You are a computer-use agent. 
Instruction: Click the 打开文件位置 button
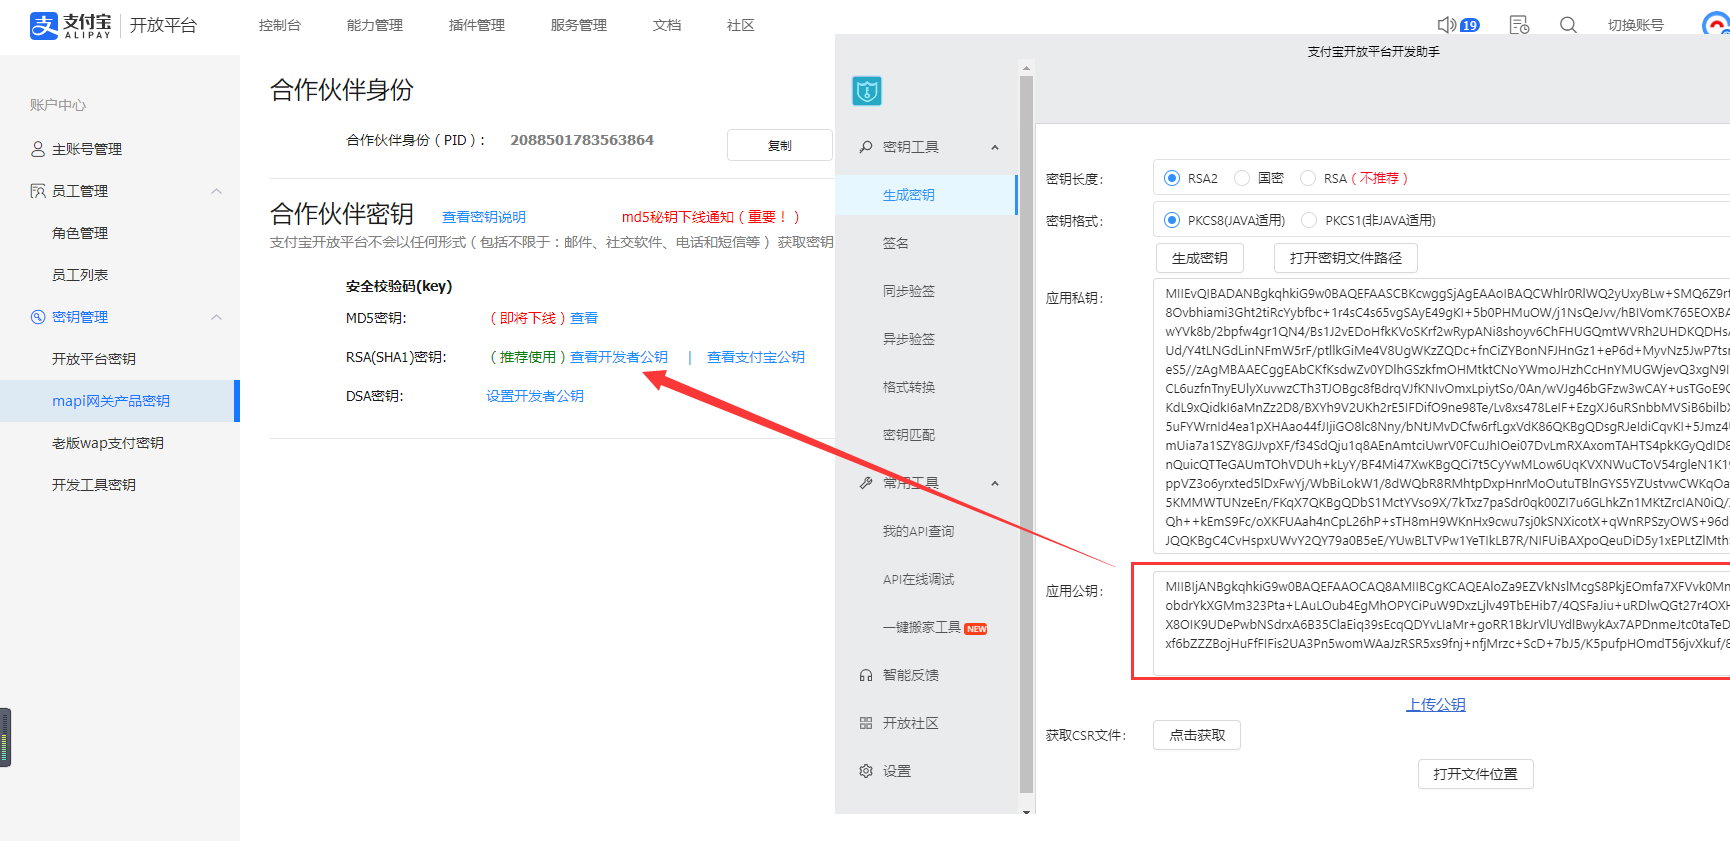(x=1476, y=774)
